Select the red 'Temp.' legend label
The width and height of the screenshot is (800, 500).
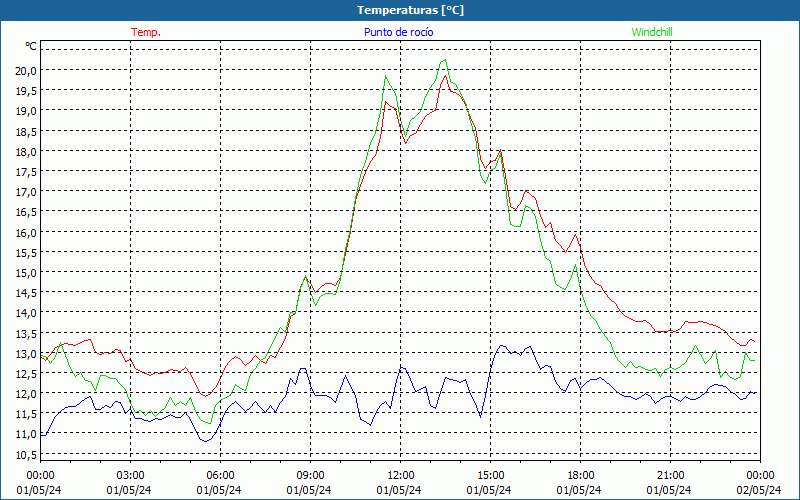(146, 32)
